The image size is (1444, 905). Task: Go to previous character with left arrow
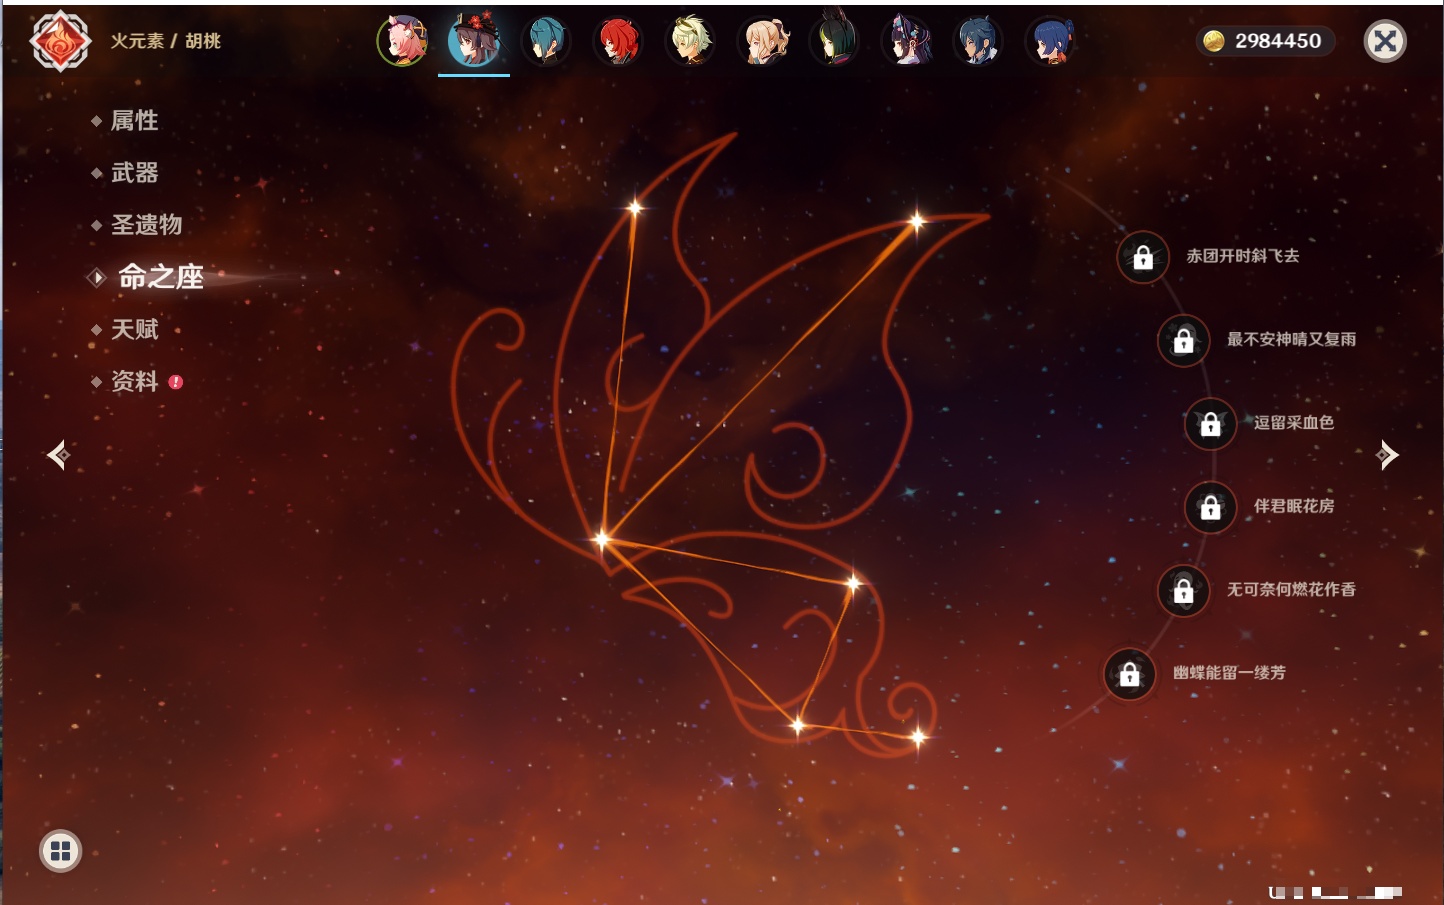[58, 455]
